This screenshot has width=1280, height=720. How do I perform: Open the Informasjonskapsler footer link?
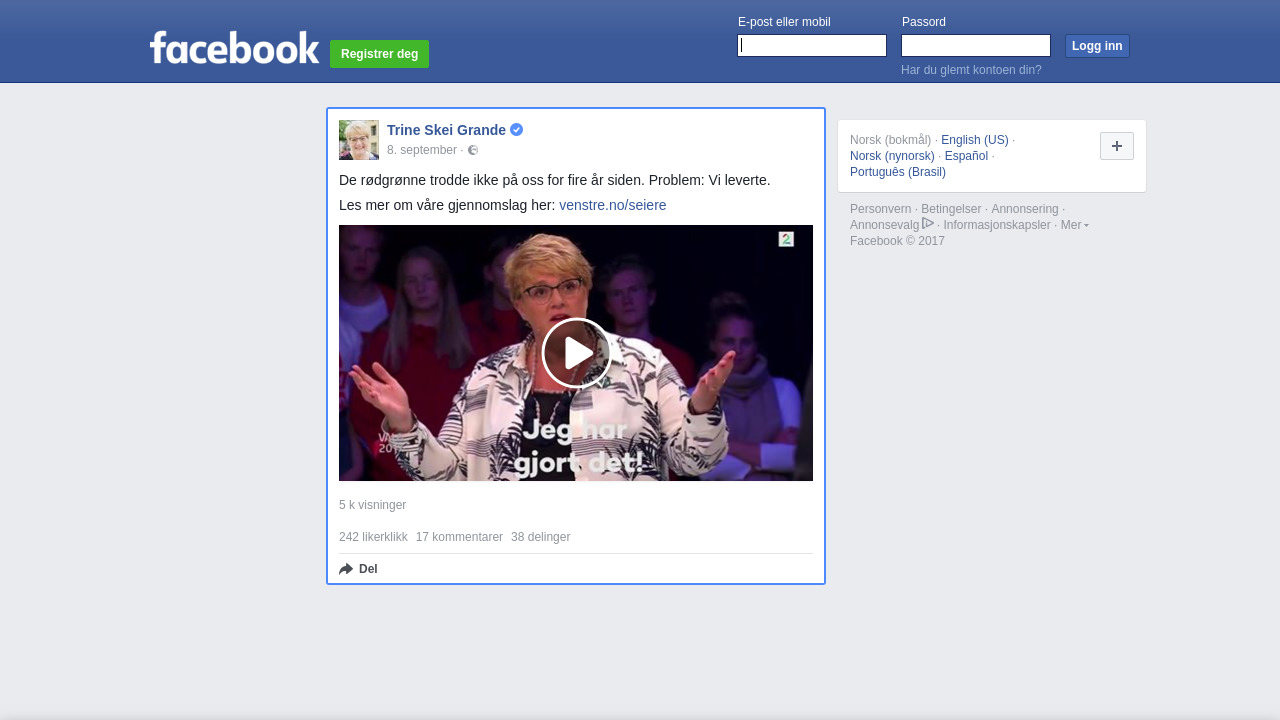click(x=997, y=225)
